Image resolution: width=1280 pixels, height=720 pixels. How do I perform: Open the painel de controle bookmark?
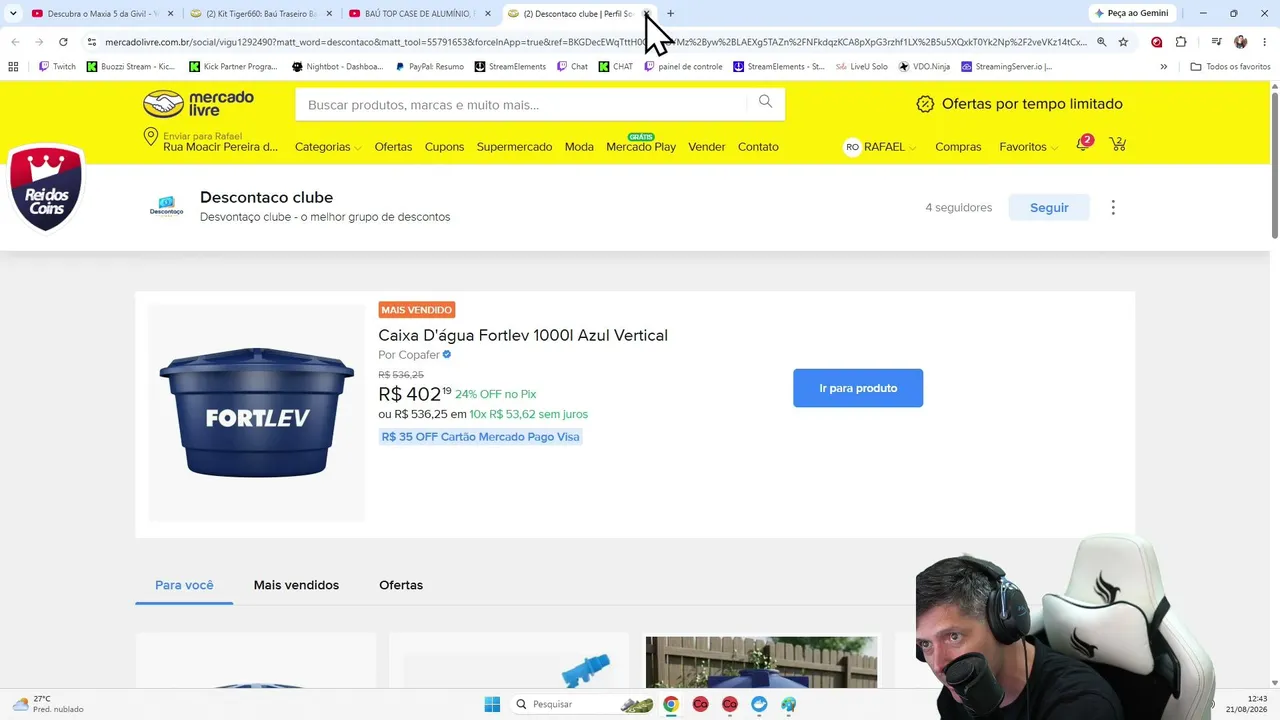683,67
